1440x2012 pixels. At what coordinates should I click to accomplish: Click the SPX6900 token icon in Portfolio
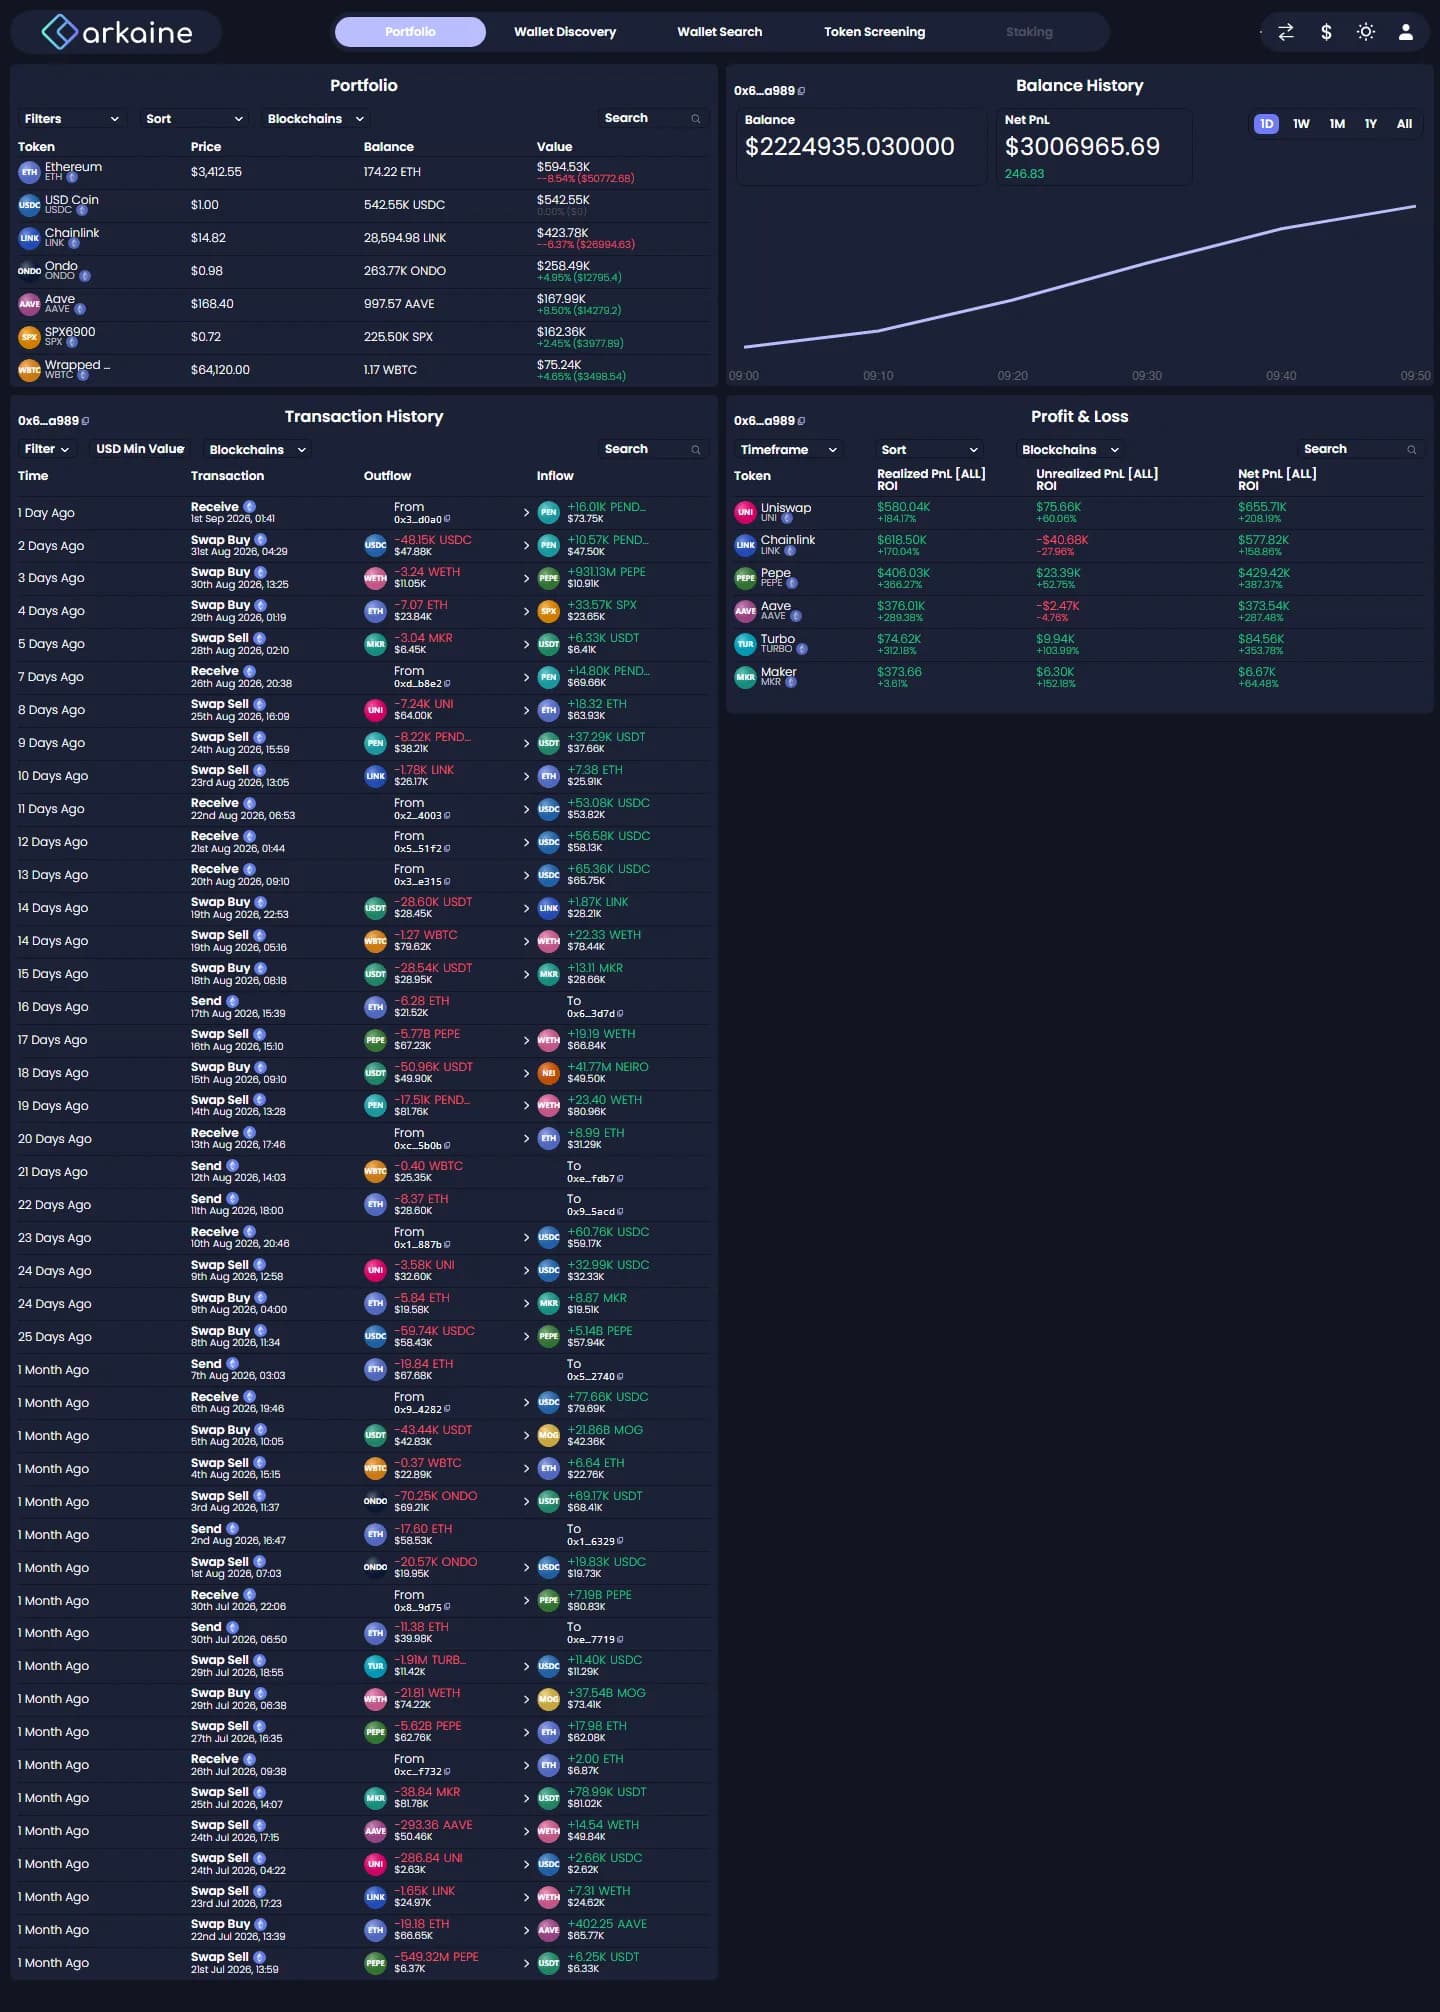pos(29,337)
